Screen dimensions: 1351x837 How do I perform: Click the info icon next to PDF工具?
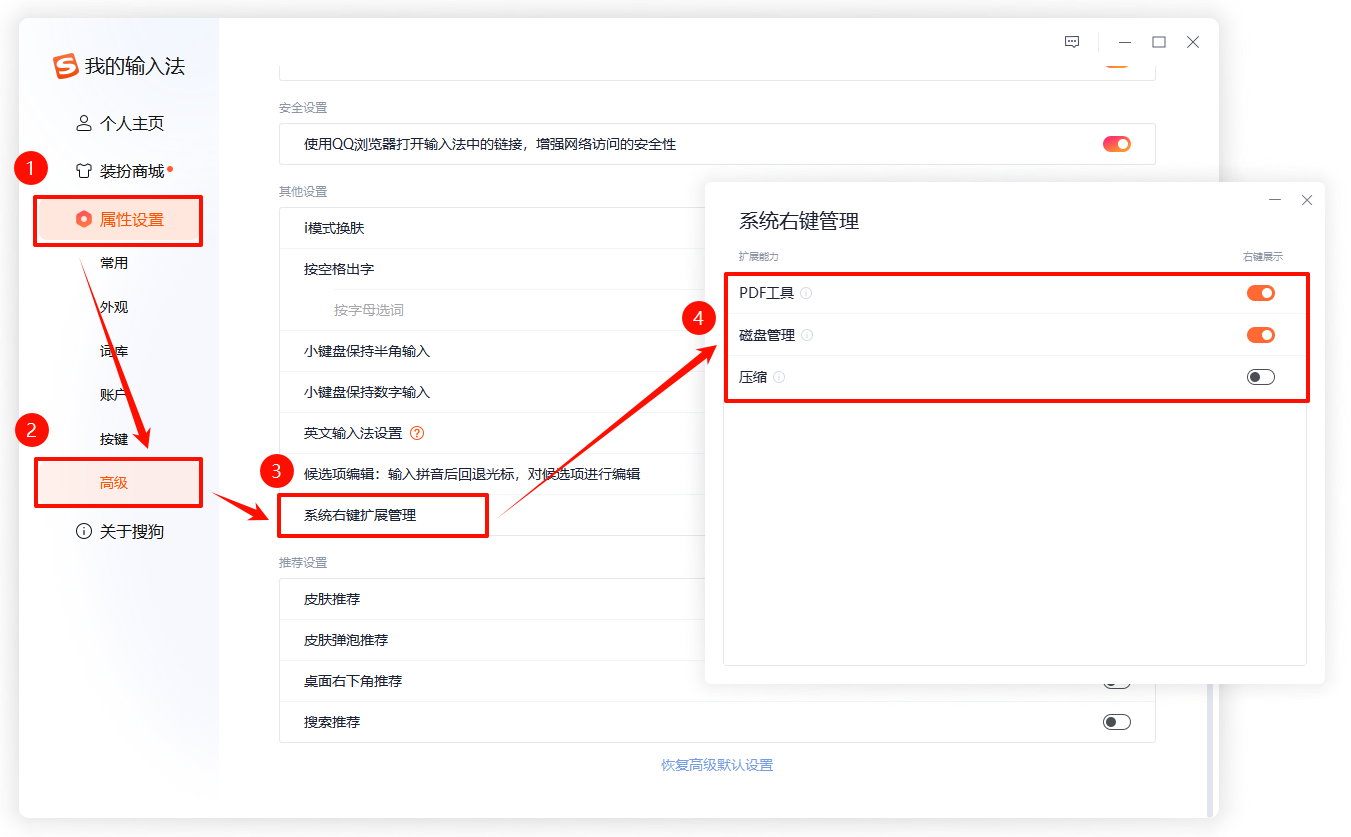click(804, 292)
